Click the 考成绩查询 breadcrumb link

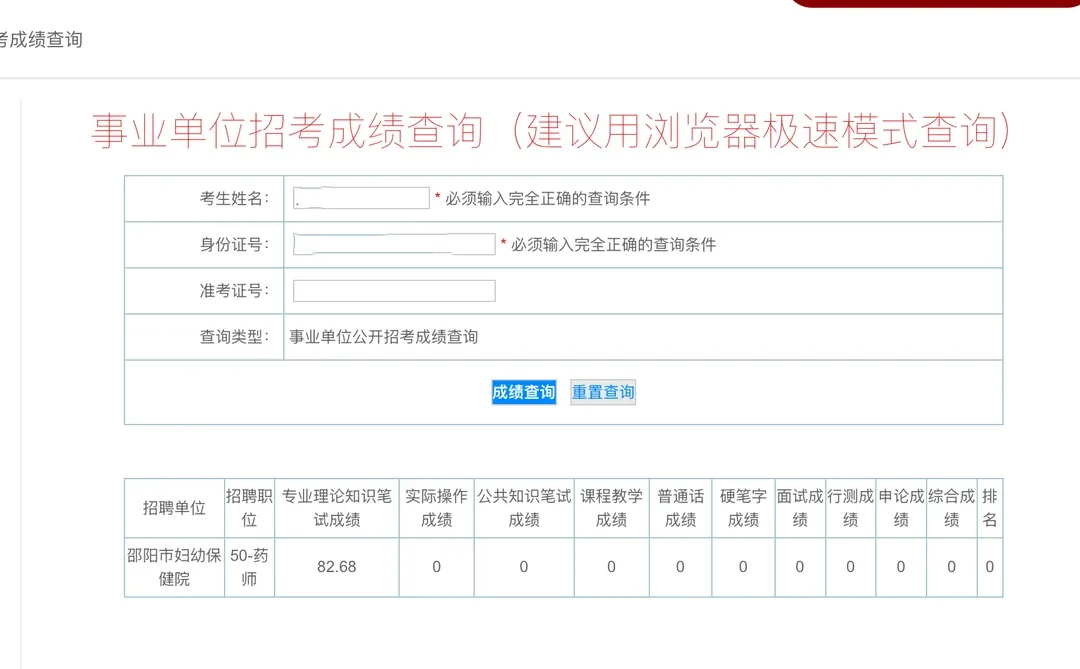tap(42, 40)
